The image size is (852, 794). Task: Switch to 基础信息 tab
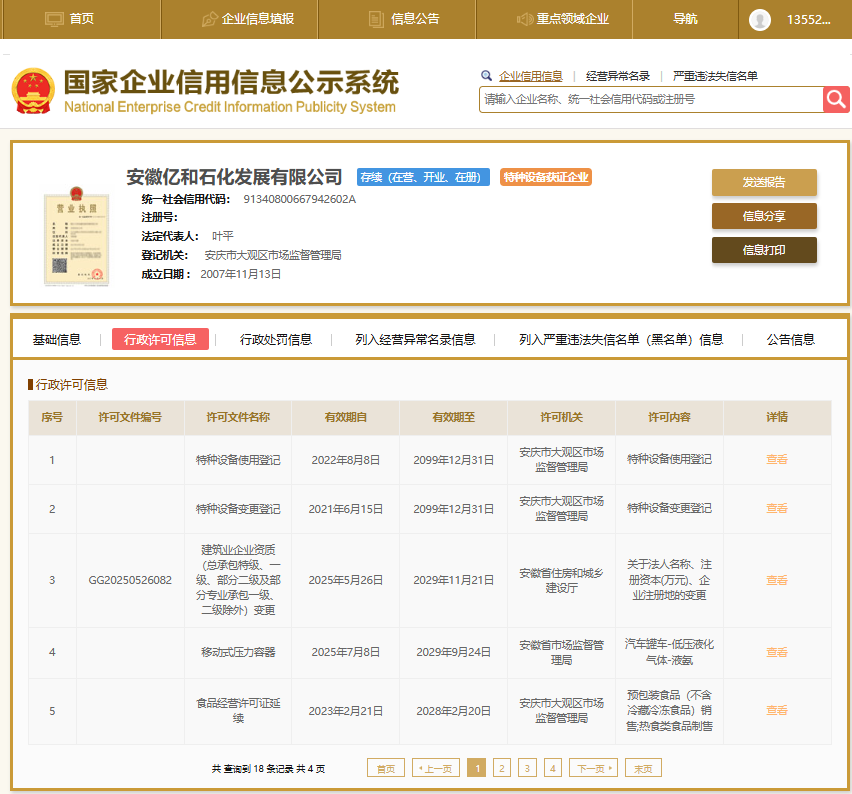(57, 339)
